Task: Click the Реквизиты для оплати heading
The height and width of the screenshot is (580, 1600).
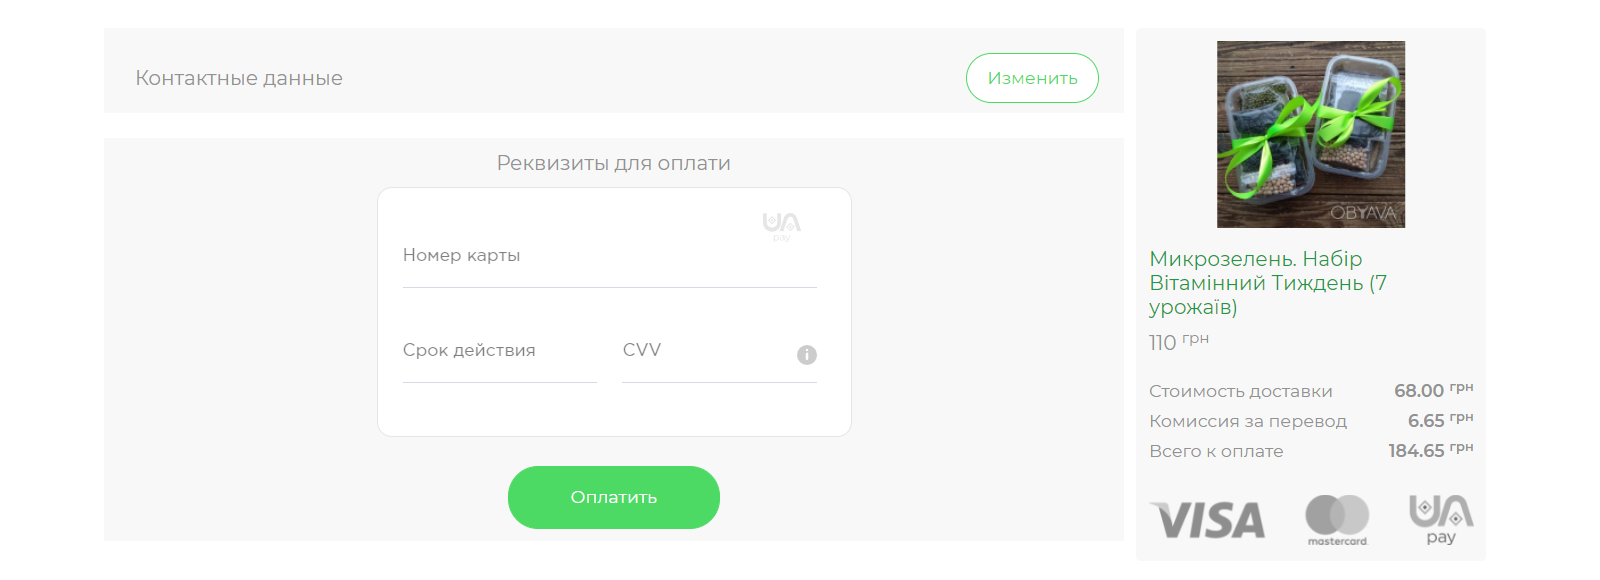Action: (613, 163)
